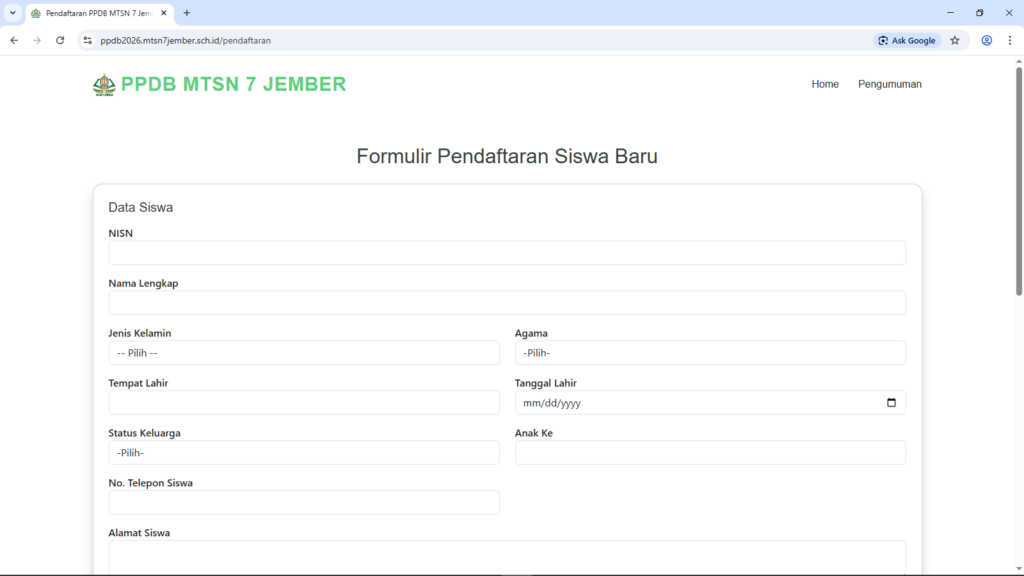Image resolution: width=1024 pixels, height=576 pixels.
Task: Go to Home in navigation menu
Action: pyautogui.click(x=825, y=84)
